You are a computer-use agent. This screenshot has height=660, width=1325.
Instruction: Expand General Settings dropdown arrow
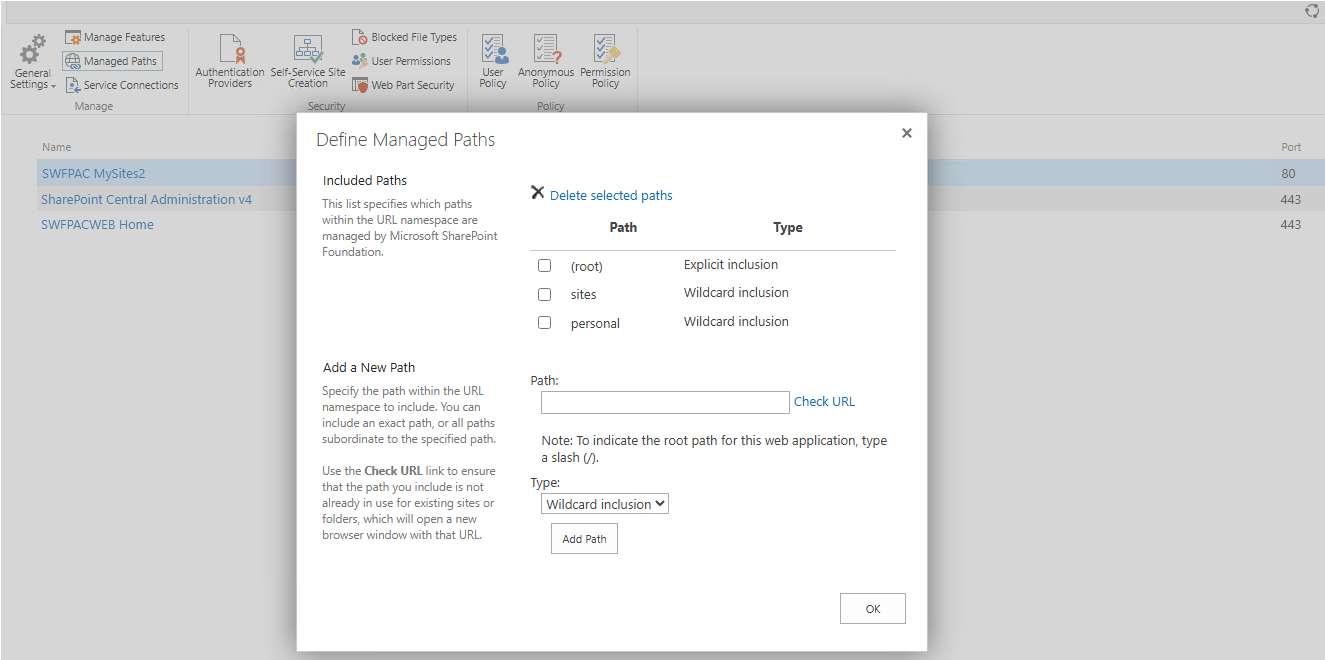pos(53,86)
